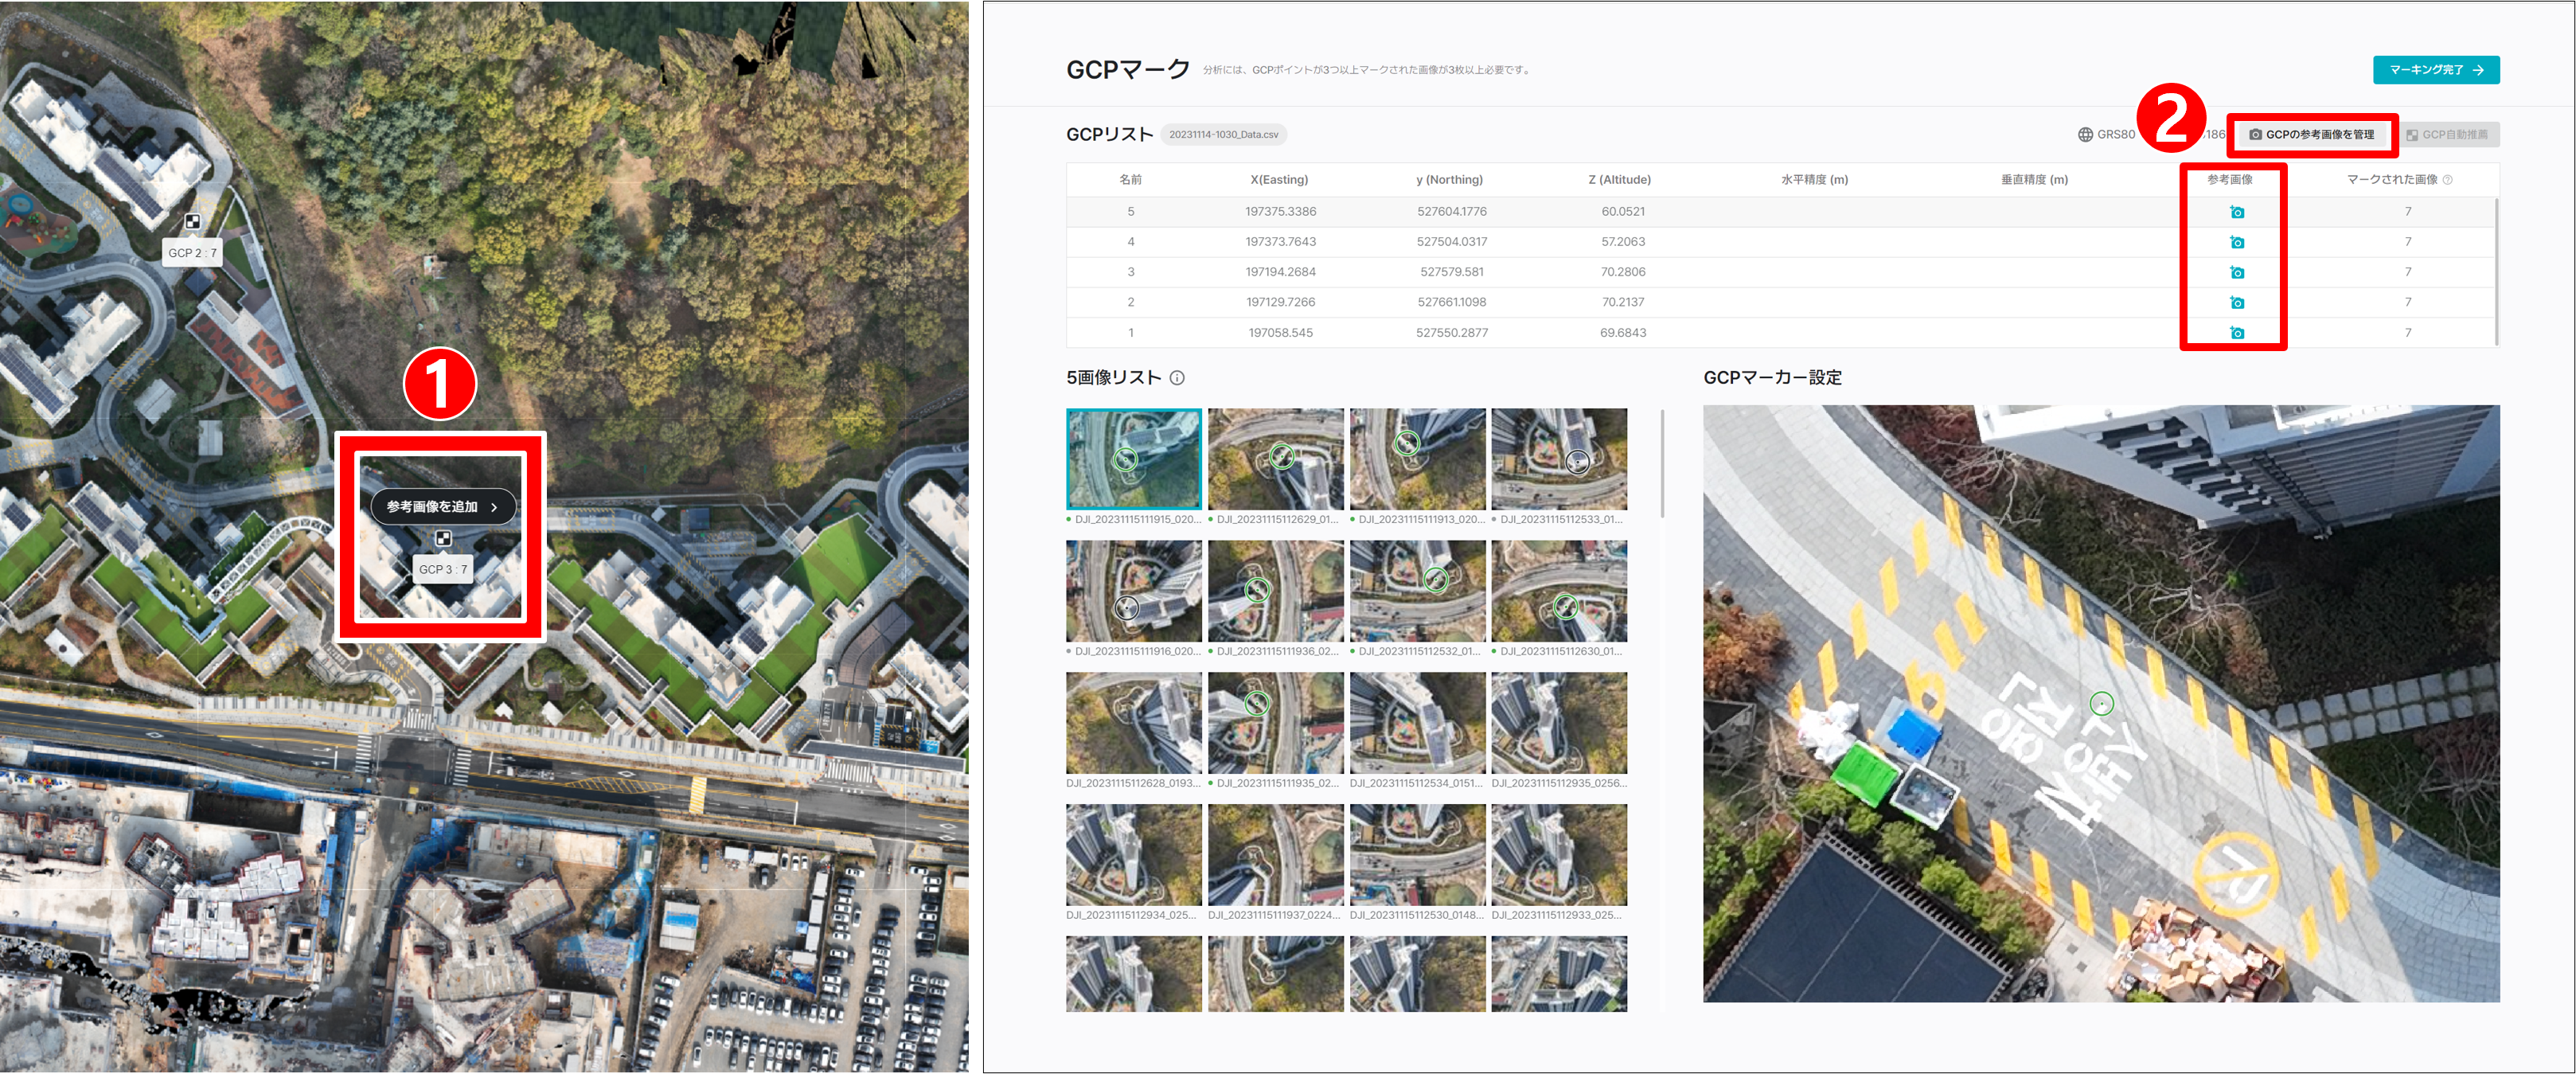Open thumbnail DJI_20231115112934_025
This screenshot has width=2576, height=1074.
tap(1133, 855)
